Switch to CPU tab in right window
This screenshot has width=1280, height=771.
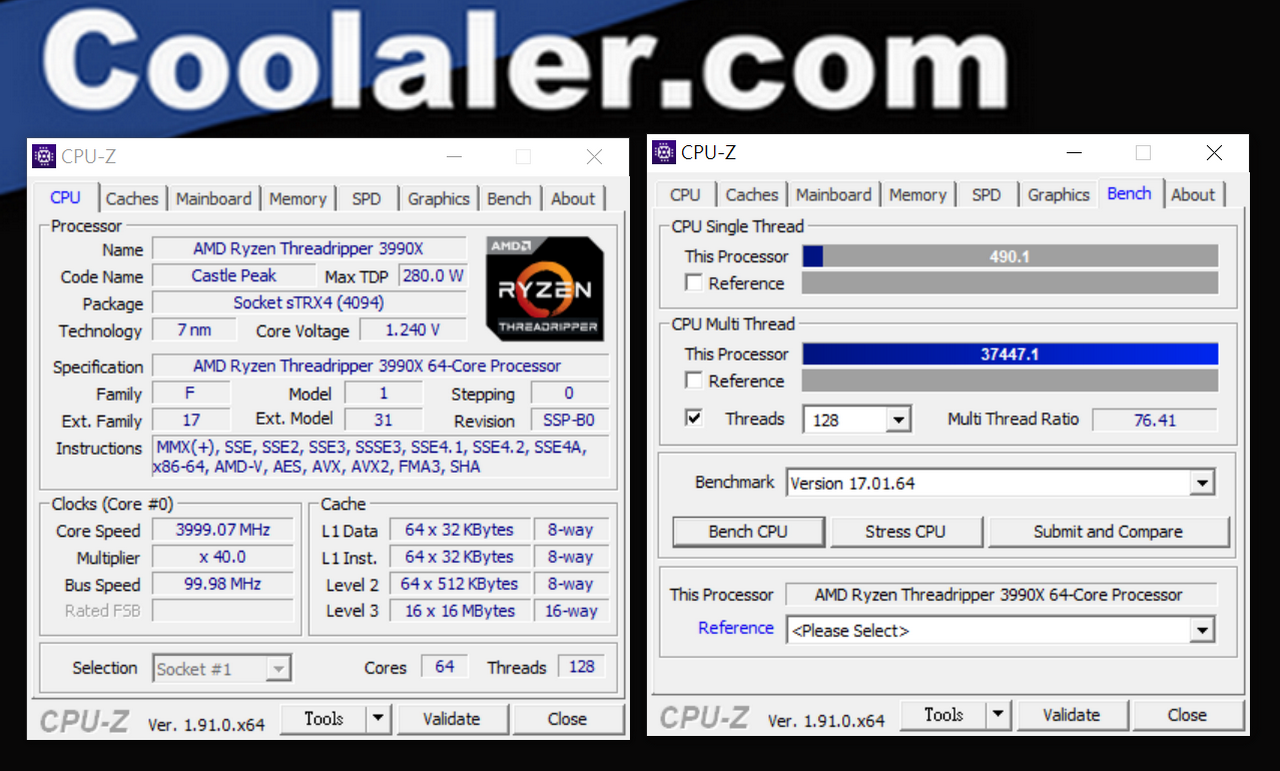(x=685, y=195)
